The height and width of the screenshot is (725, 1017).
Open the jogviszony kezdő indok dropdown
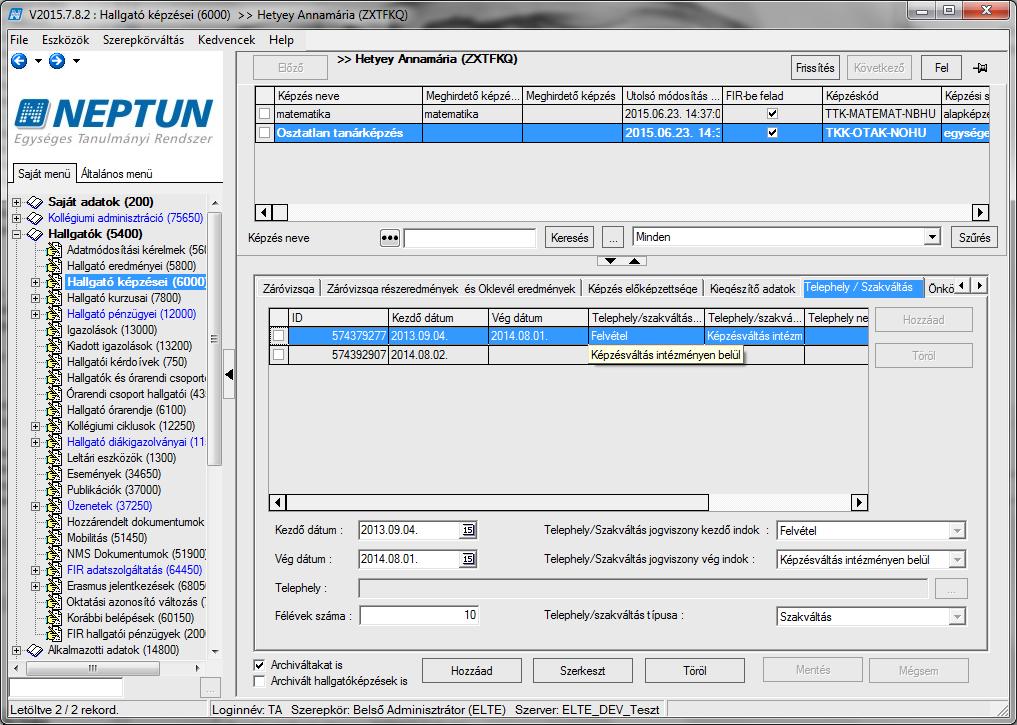click(x=957, y=530)
